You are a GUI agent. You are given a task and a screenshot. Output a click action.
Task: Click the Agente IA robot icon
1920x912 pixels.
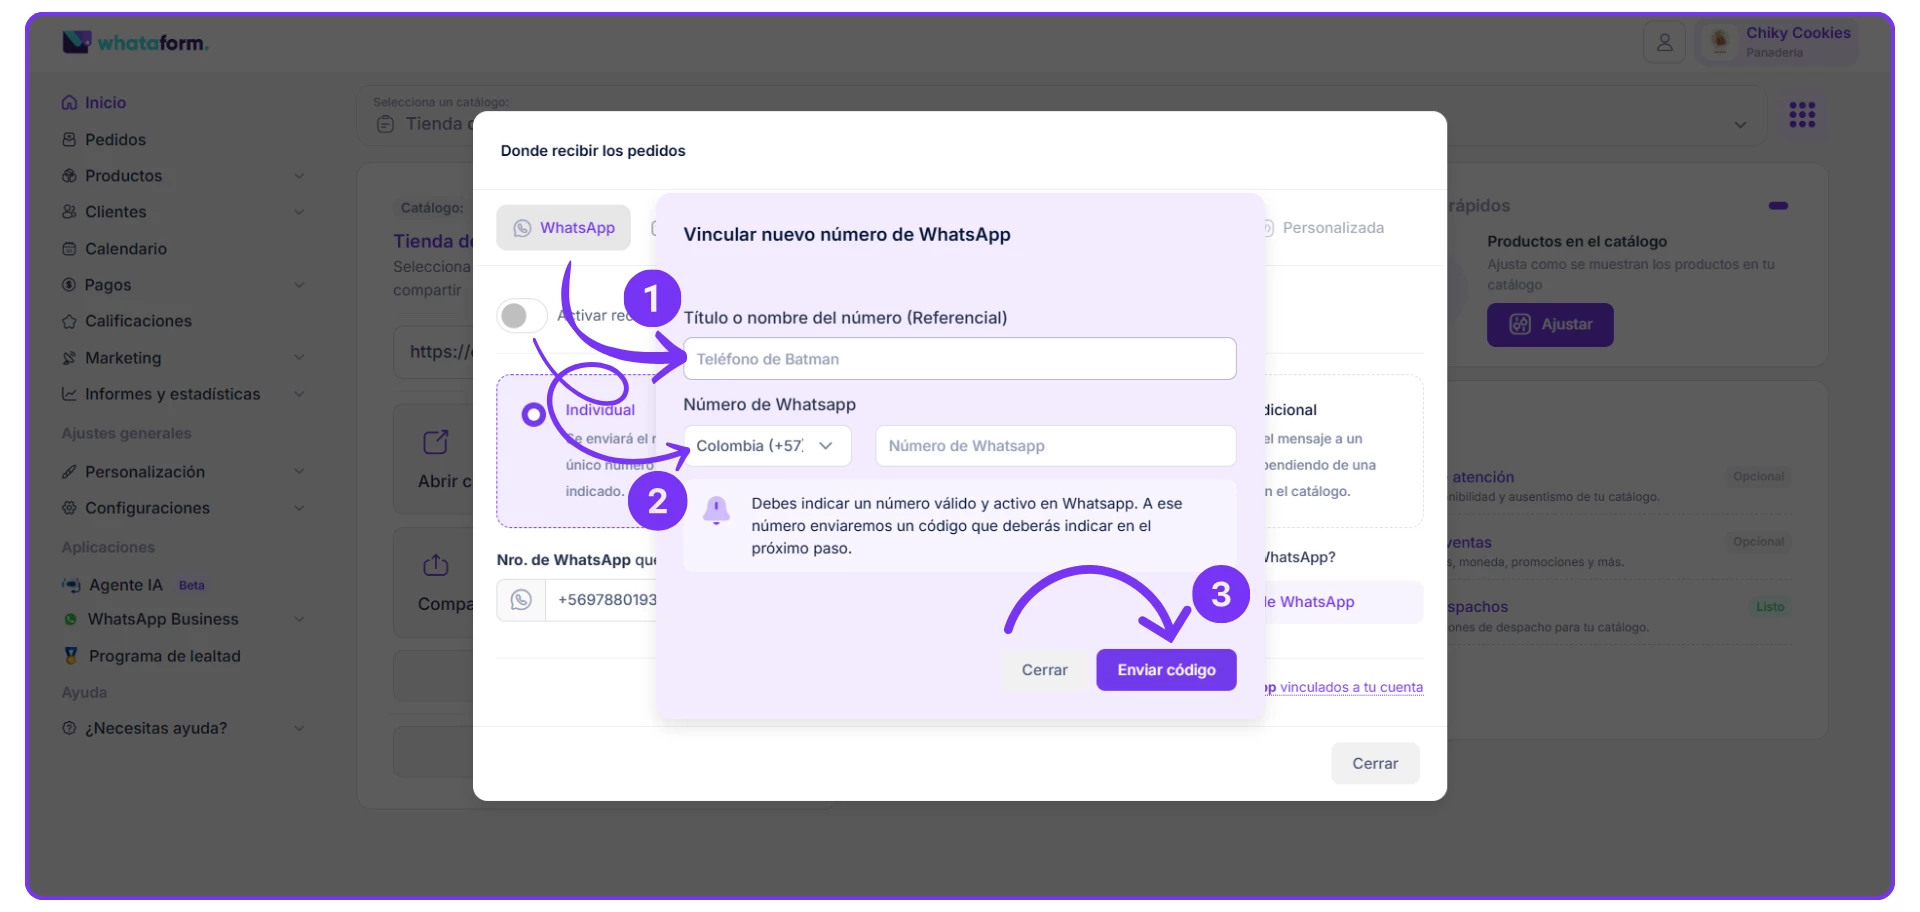pos(71,585)
